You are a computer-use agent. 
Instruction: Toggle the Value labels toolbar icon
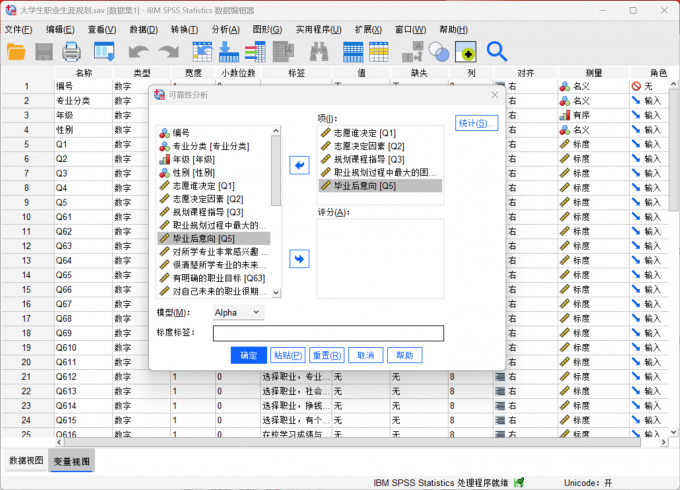412,52
